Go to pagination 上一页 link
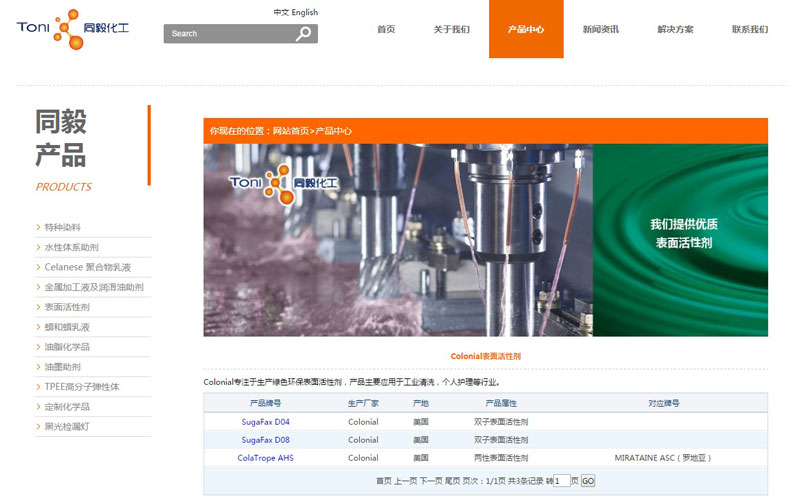Viewport: 800px width, 497px height. 405,481
